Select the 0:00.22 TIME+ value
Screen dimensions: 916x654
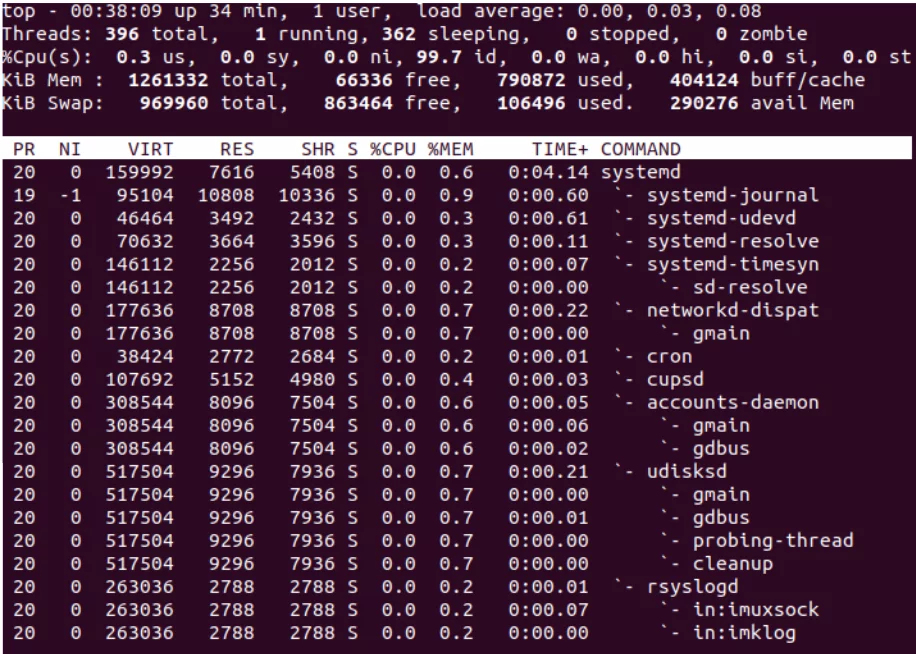click(x=548, y=310)
